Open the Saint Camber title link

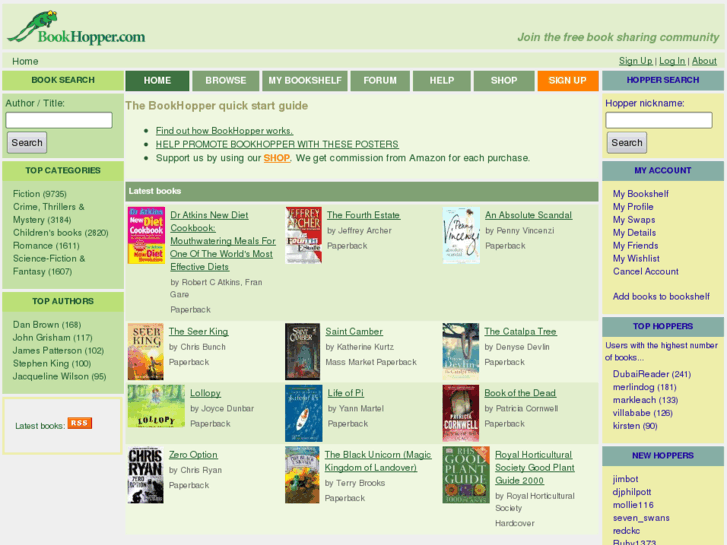tap(354, 332)
